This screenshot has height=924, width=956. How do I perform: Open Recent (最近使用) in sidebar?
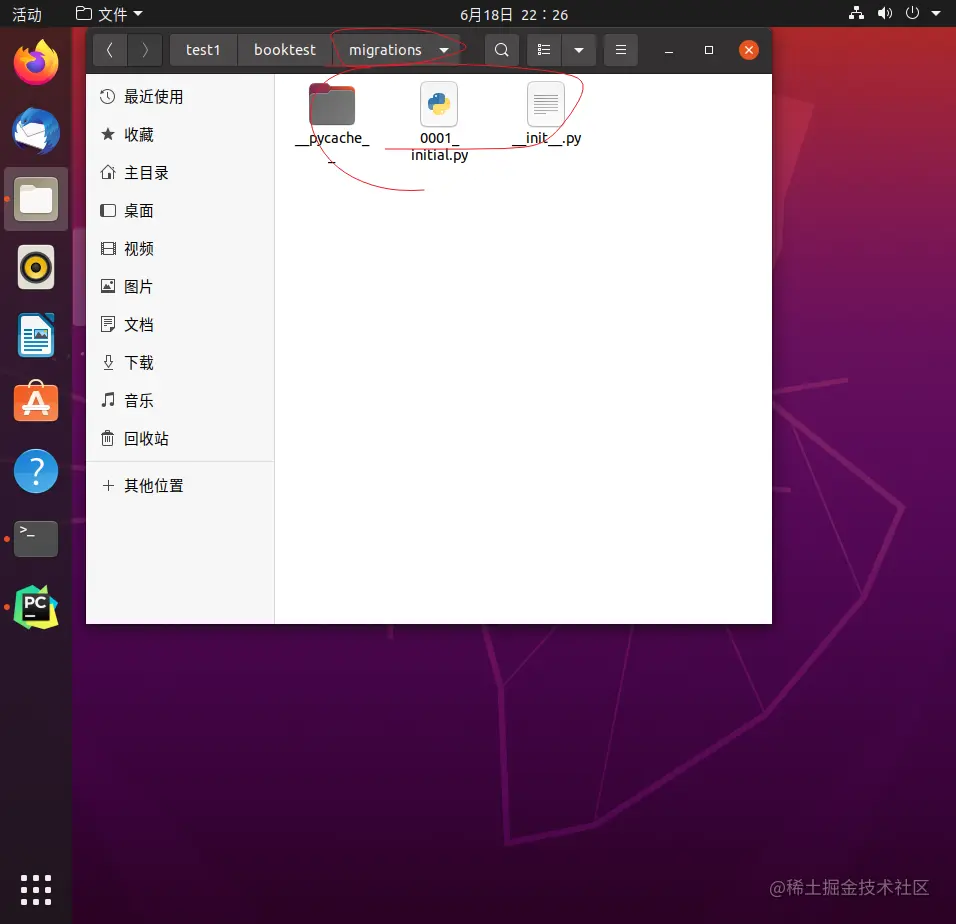pyautogui.click(x=180, y=96)
